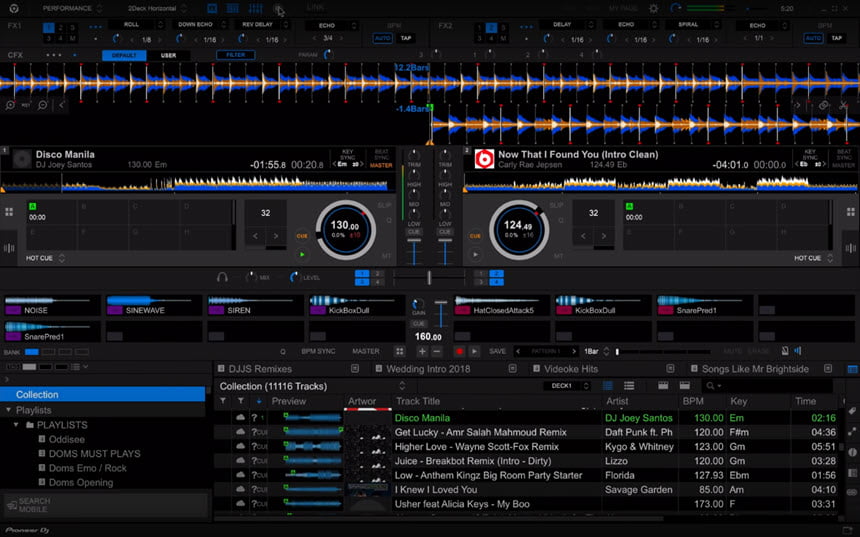Click the playlist icon next to Oddisee

(x=42, y=439)
